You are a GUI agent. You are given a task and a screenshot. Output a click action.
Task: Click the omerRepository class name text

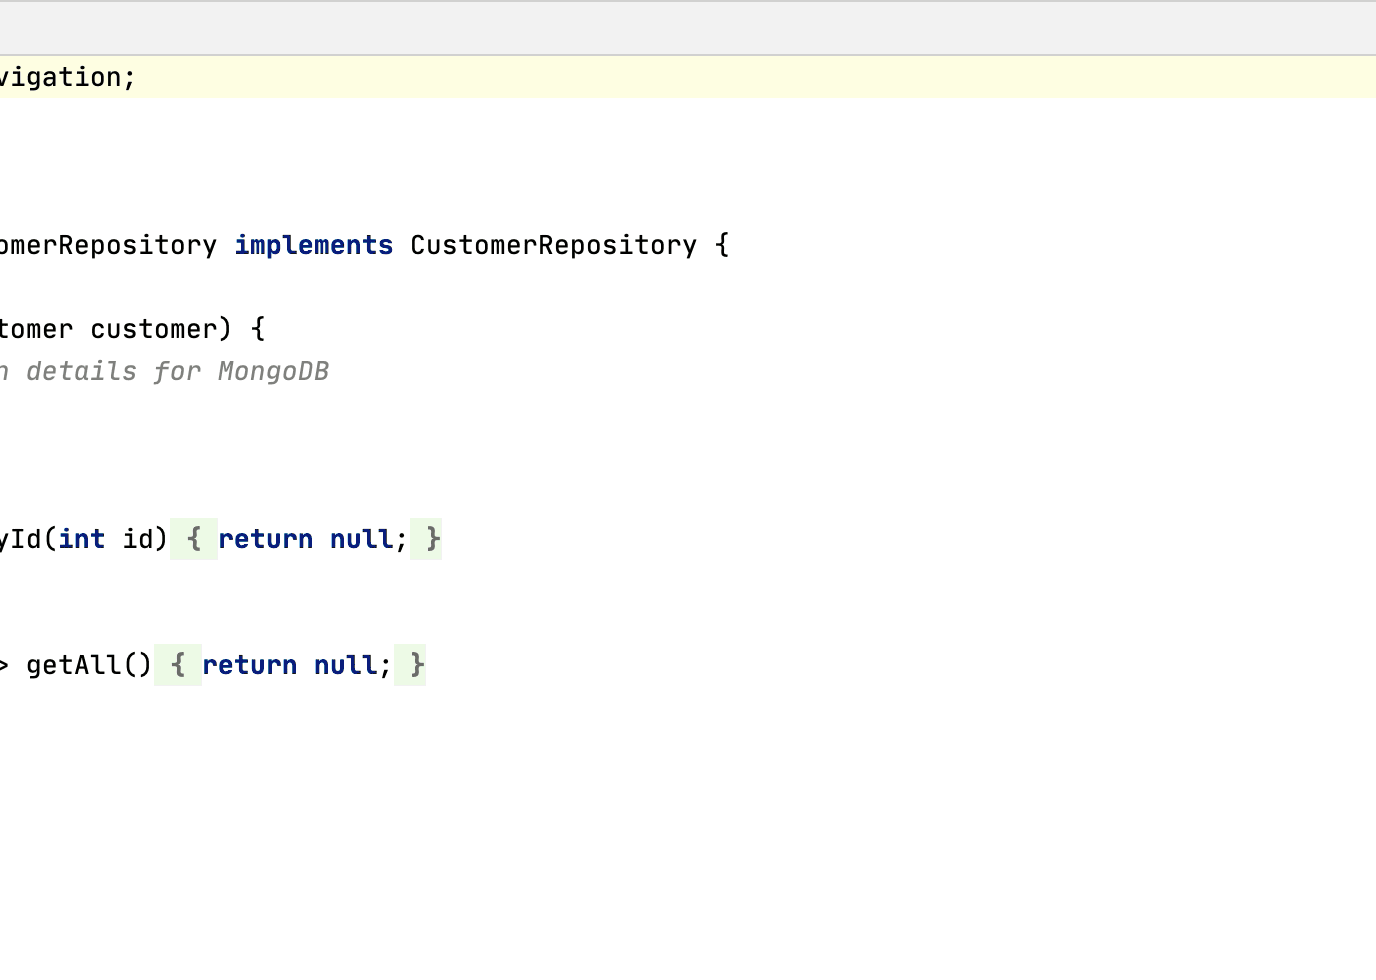pyautogui.click(x=105, y=245)
